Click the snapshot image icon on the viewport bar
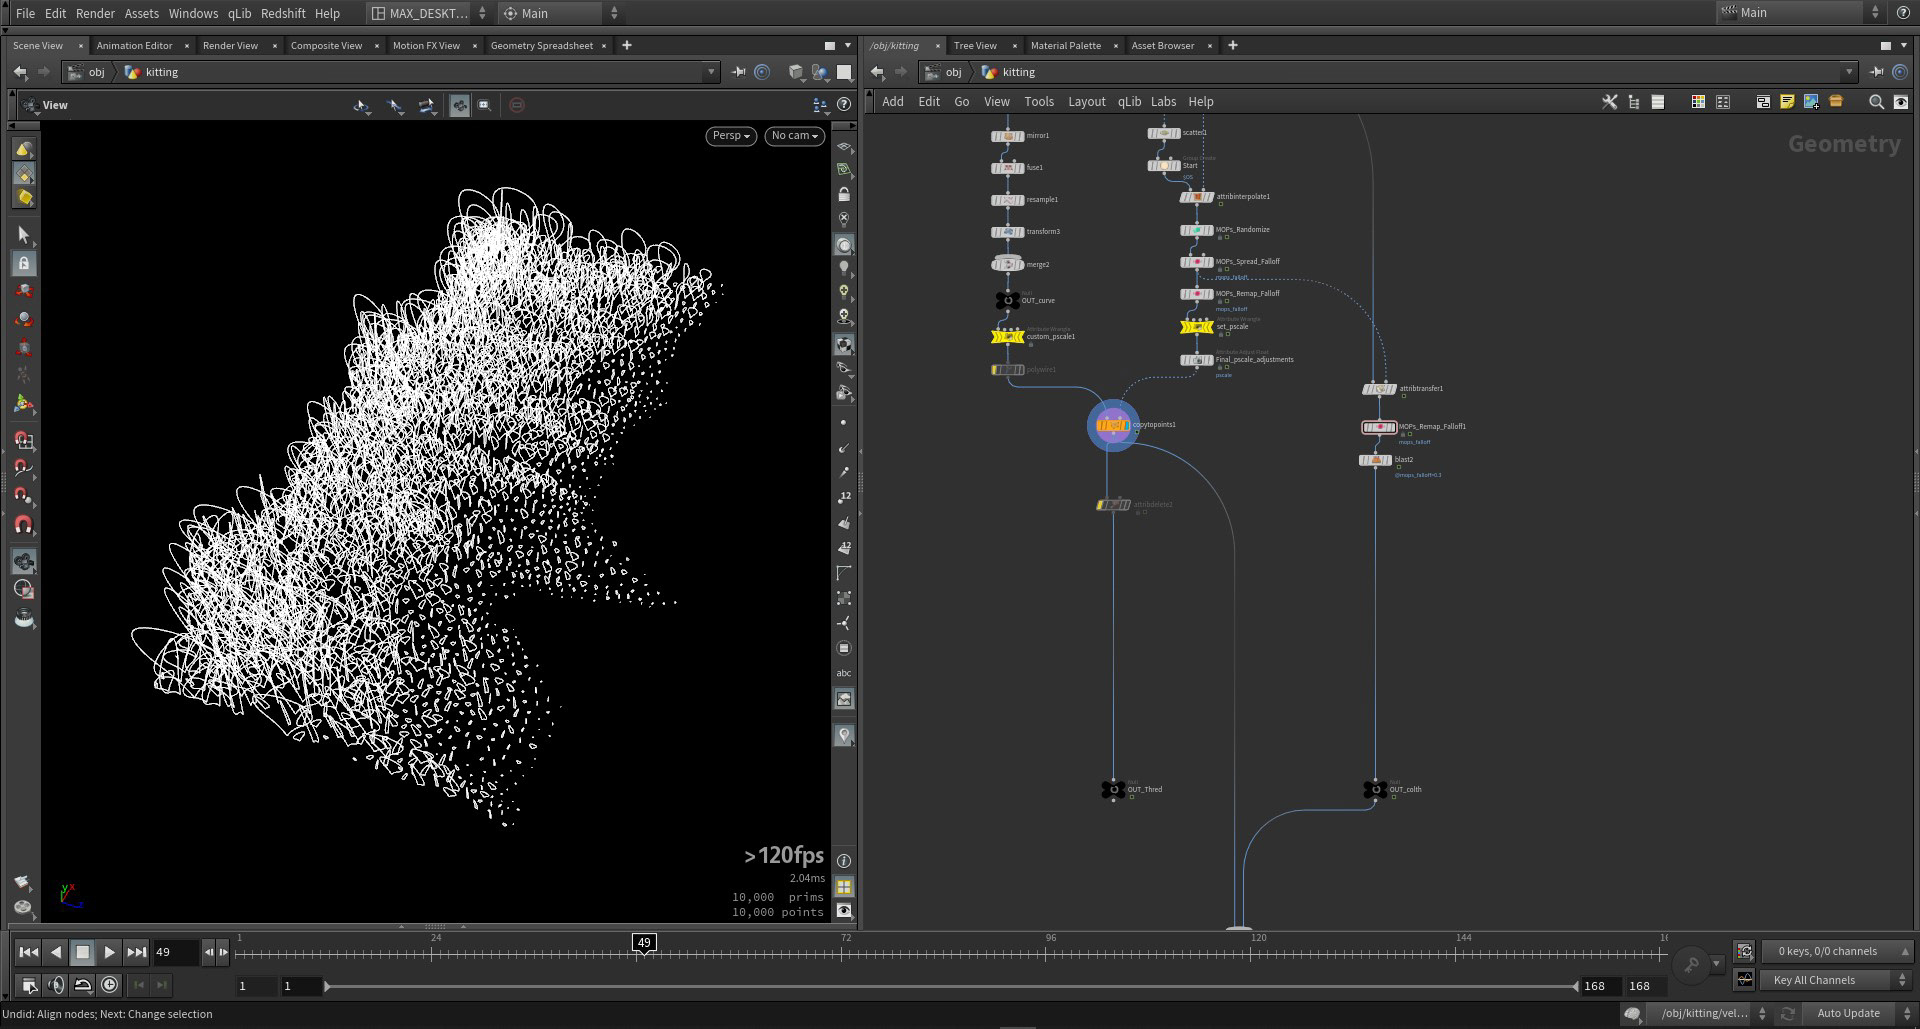Image resolution: width=1920 pixels, height=1029 pixels. (845, 699)
